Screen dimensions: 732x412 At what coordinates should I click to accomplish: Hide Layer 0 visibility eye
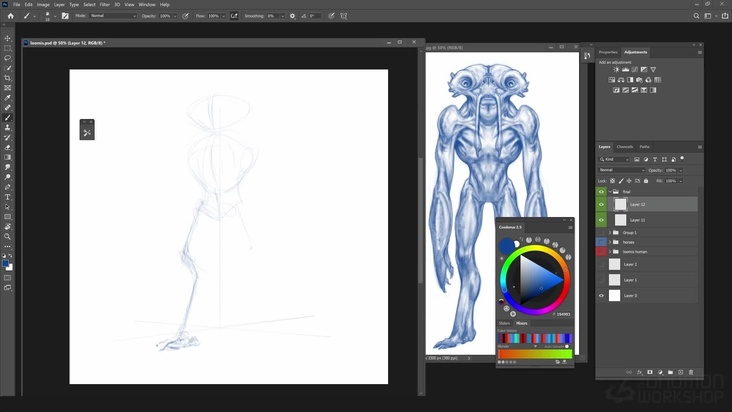pos(601,295)
